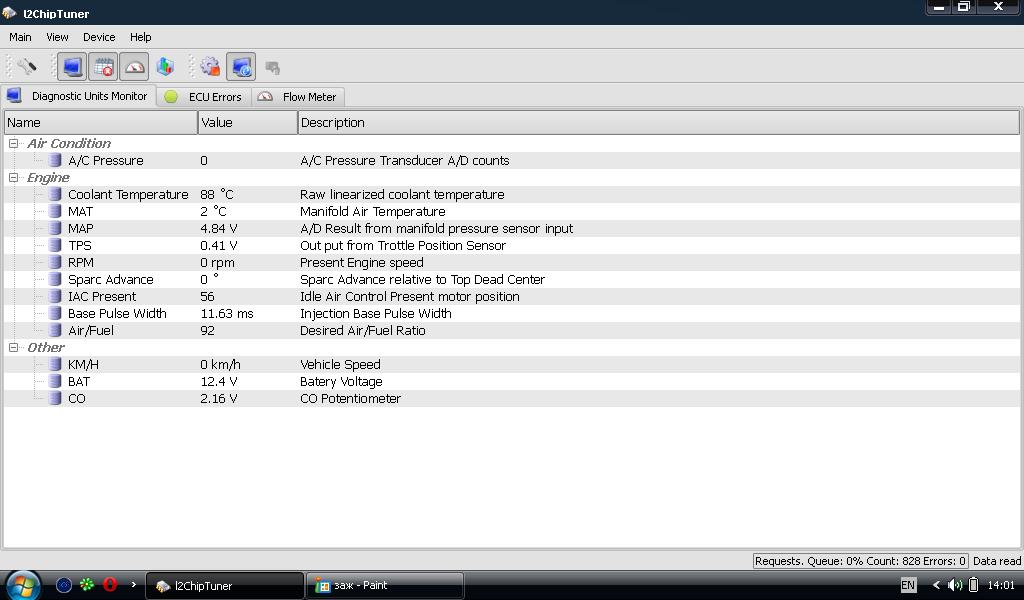Open the Main menu

coord(20,37)
